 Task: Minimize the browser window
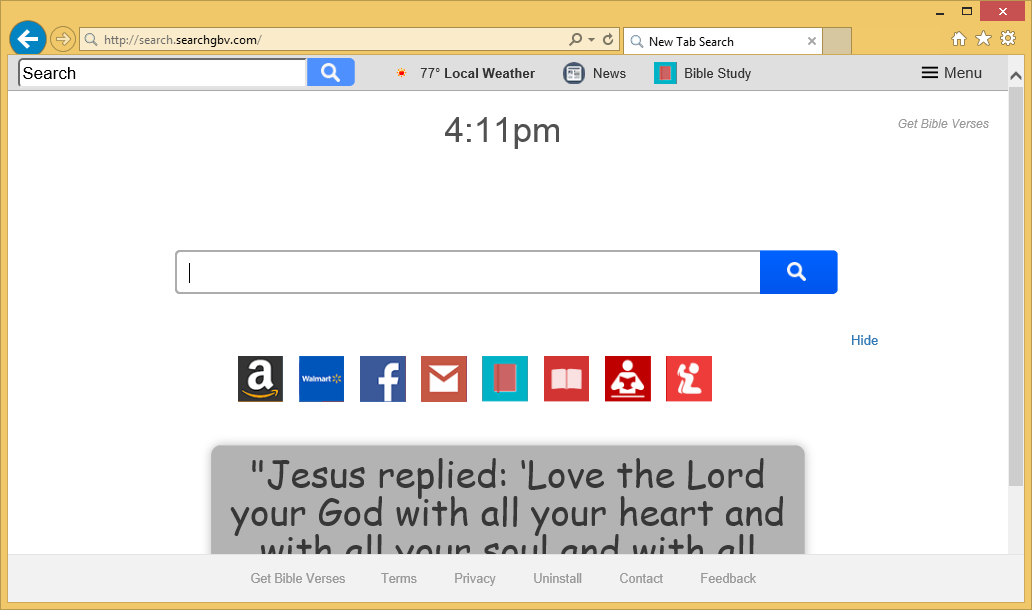click(x=940, y=12)
